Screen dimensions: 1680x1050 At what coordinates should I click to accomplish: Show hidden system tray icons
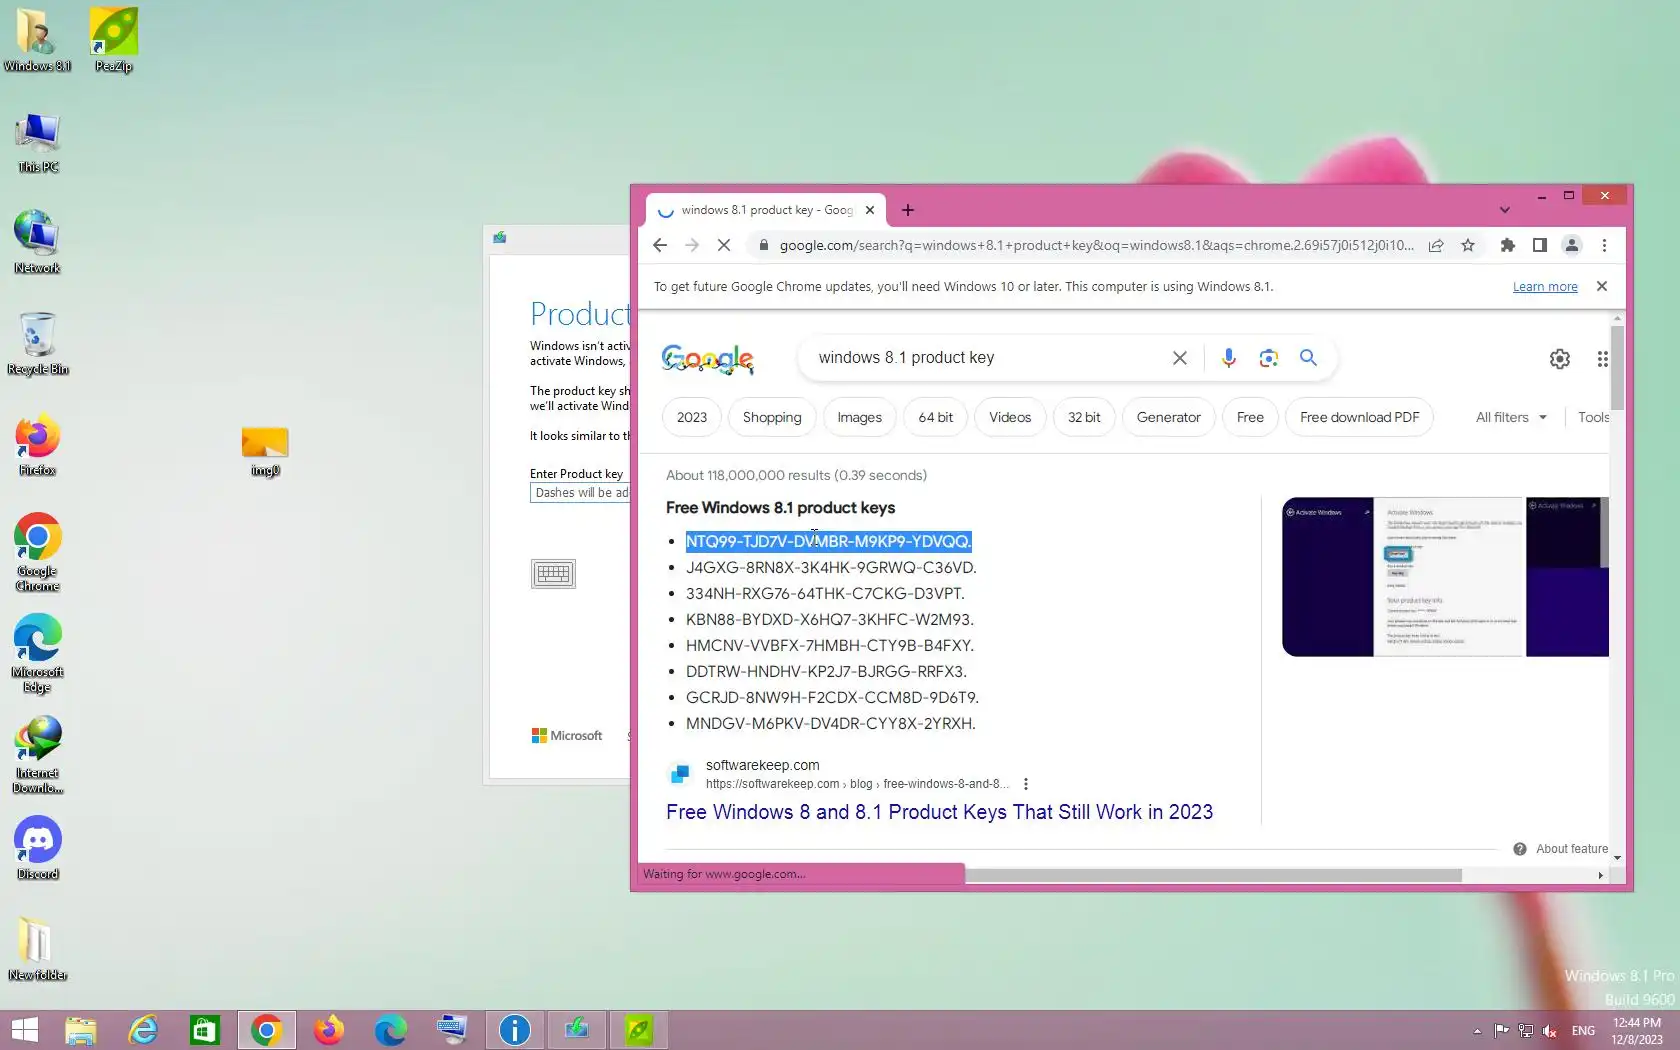pyautogui.click(x=1477, y=1031)
